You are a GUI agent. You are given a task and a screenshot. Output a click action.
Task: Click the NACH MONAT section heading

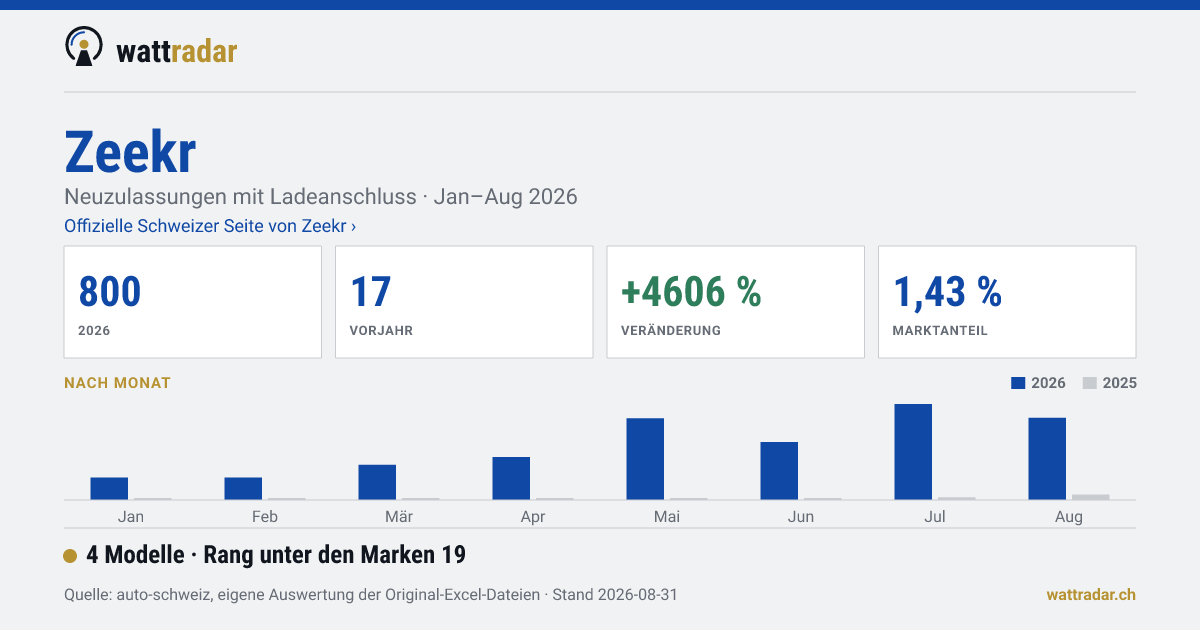pos(117,383)
